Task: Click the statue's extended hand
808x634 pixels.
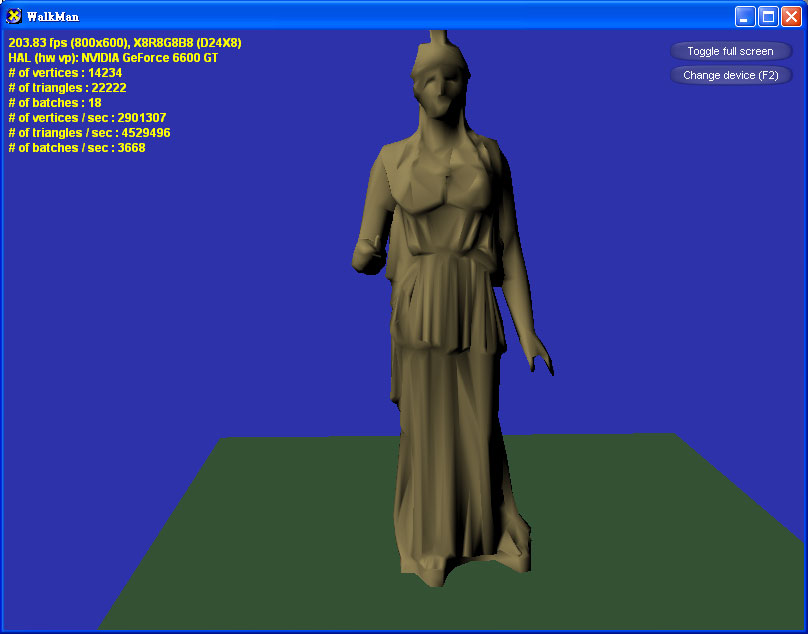Action: pos(540,351)
